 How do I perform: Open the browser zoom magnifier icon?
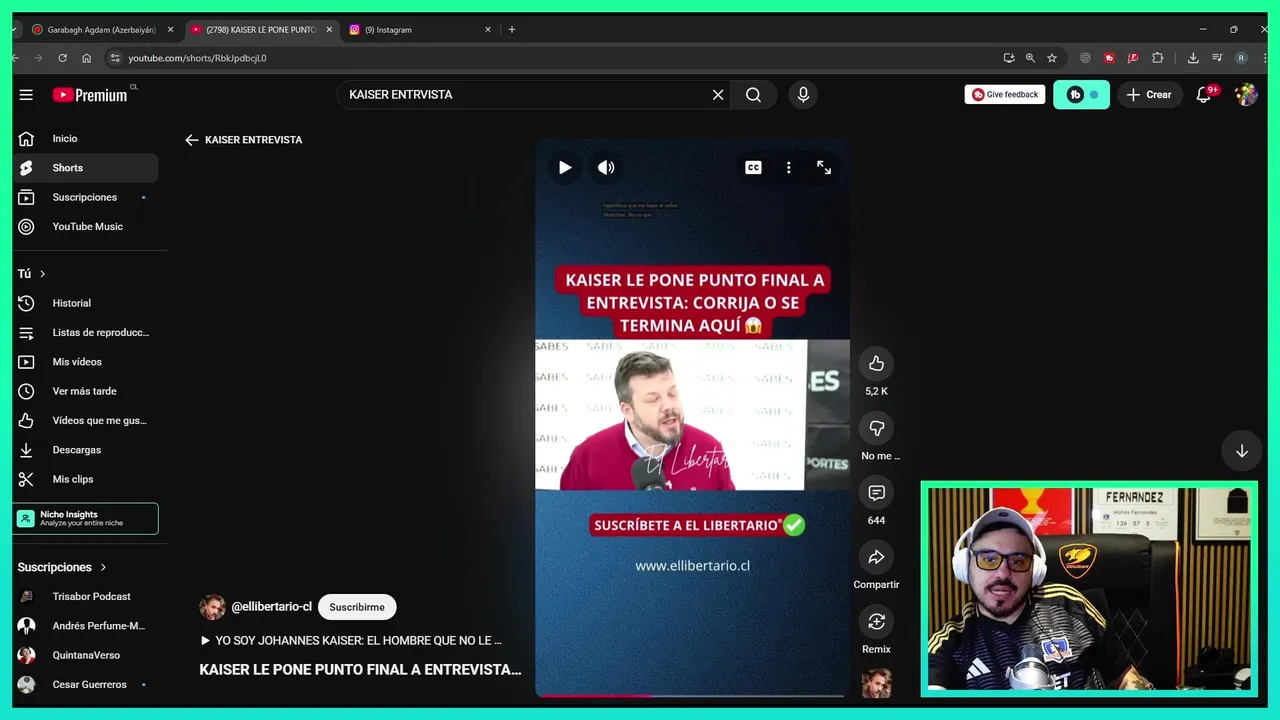pyautogui.click(x=1030, y=58)
